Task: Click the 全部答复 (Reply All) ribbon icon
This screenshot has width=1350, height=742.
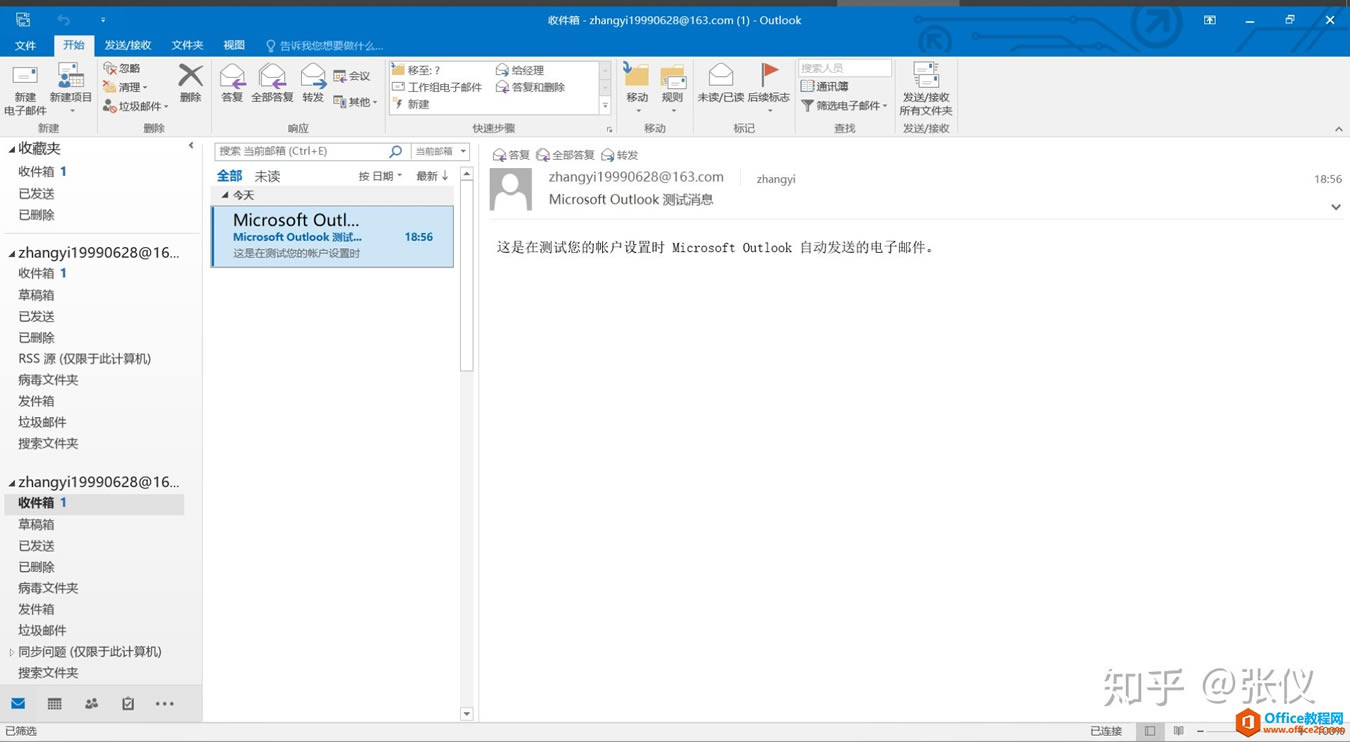Action: pyautogui.click(x=272, y=78)
